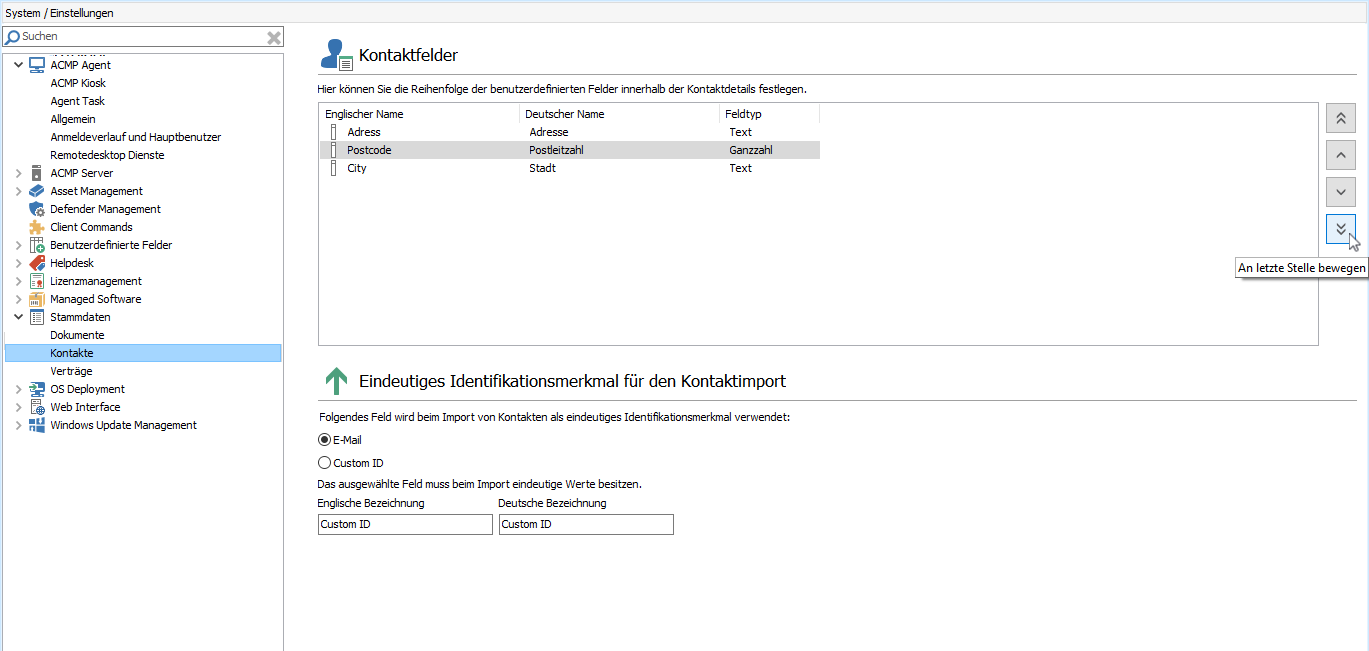The height and width of the screenshot is (651, 1369).
Task: Click the Englische Bezeichnung input field
Action: pyautogui.click(x=405, y=524)
